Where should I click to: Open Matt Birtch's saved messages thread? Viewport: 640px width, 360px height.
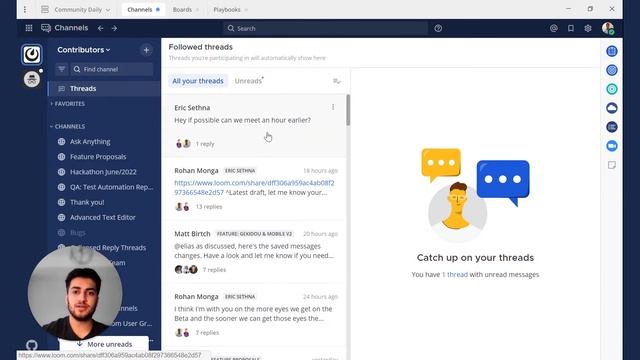(x=254, y=251)
